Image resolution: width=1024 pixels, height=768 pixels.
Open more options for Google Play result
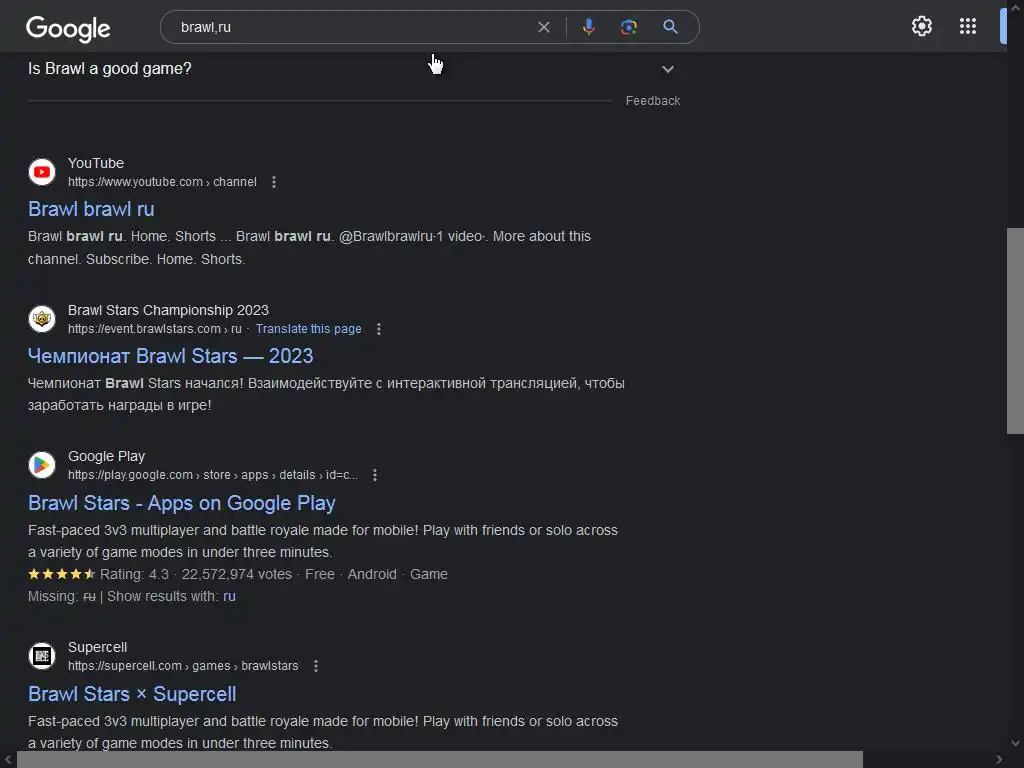point(375,475)
